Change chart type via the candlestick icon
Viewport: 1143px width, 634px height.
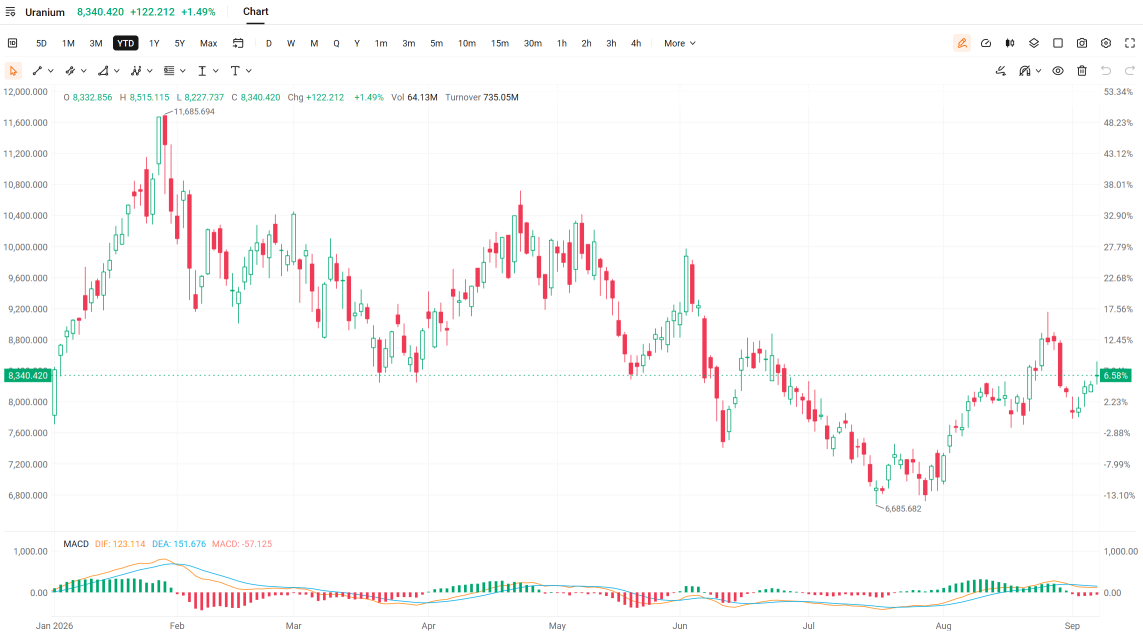click(1010, 43)
